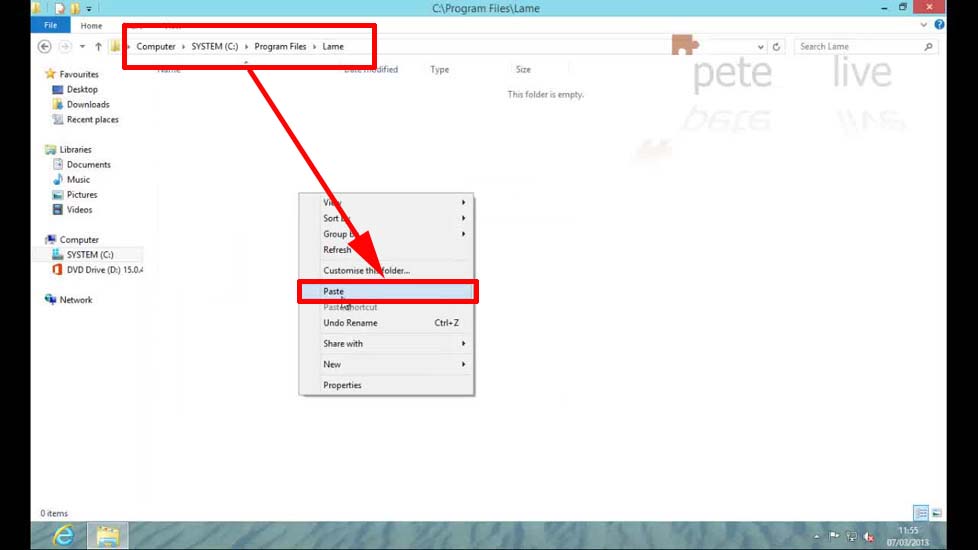978x550 pixels.
Task: Open Customize Quick Access Toolbar dropdown
Action: (x=89, y=9)
